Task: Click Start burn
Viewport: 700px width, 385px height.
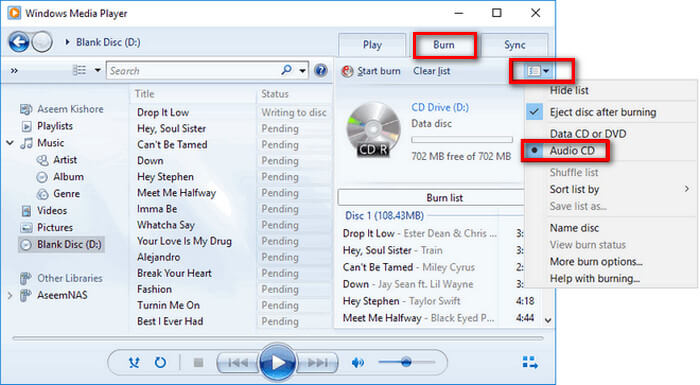Action: tap(371, 71)
